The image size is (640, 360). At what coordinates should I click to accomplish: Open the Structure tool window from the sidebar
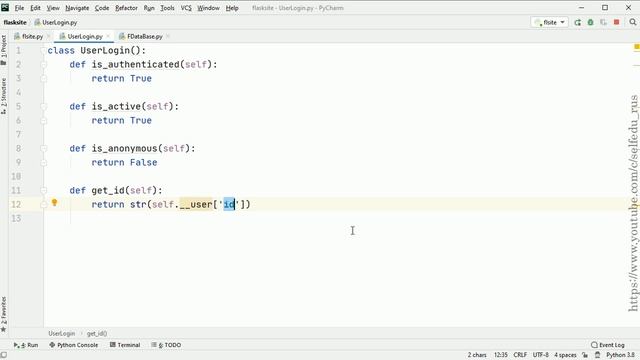coord(4,96)
